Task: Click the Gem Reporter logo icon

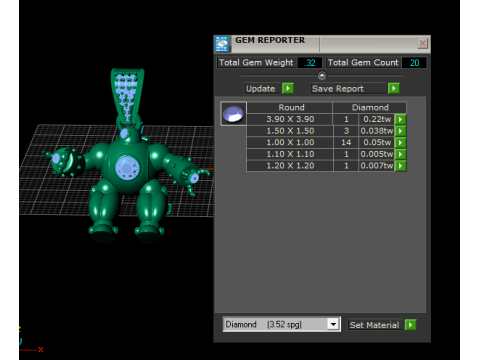Action: (222, 44)
